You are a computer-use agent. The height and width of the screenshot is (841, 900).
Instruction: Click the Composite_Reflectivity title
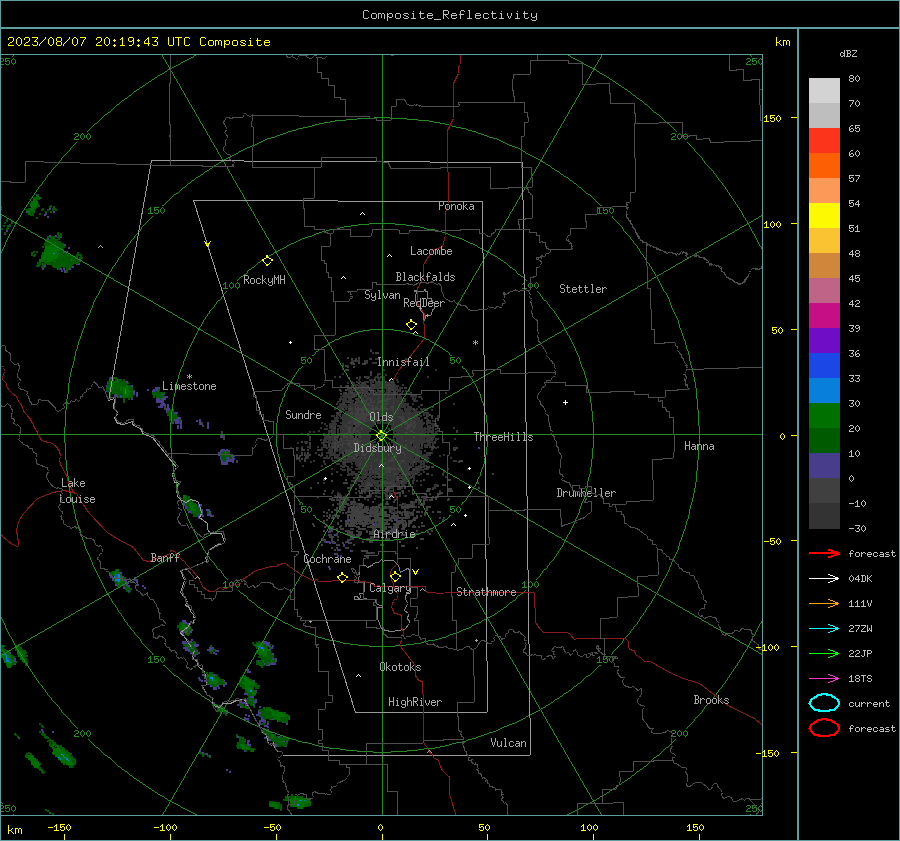point(450,15)
